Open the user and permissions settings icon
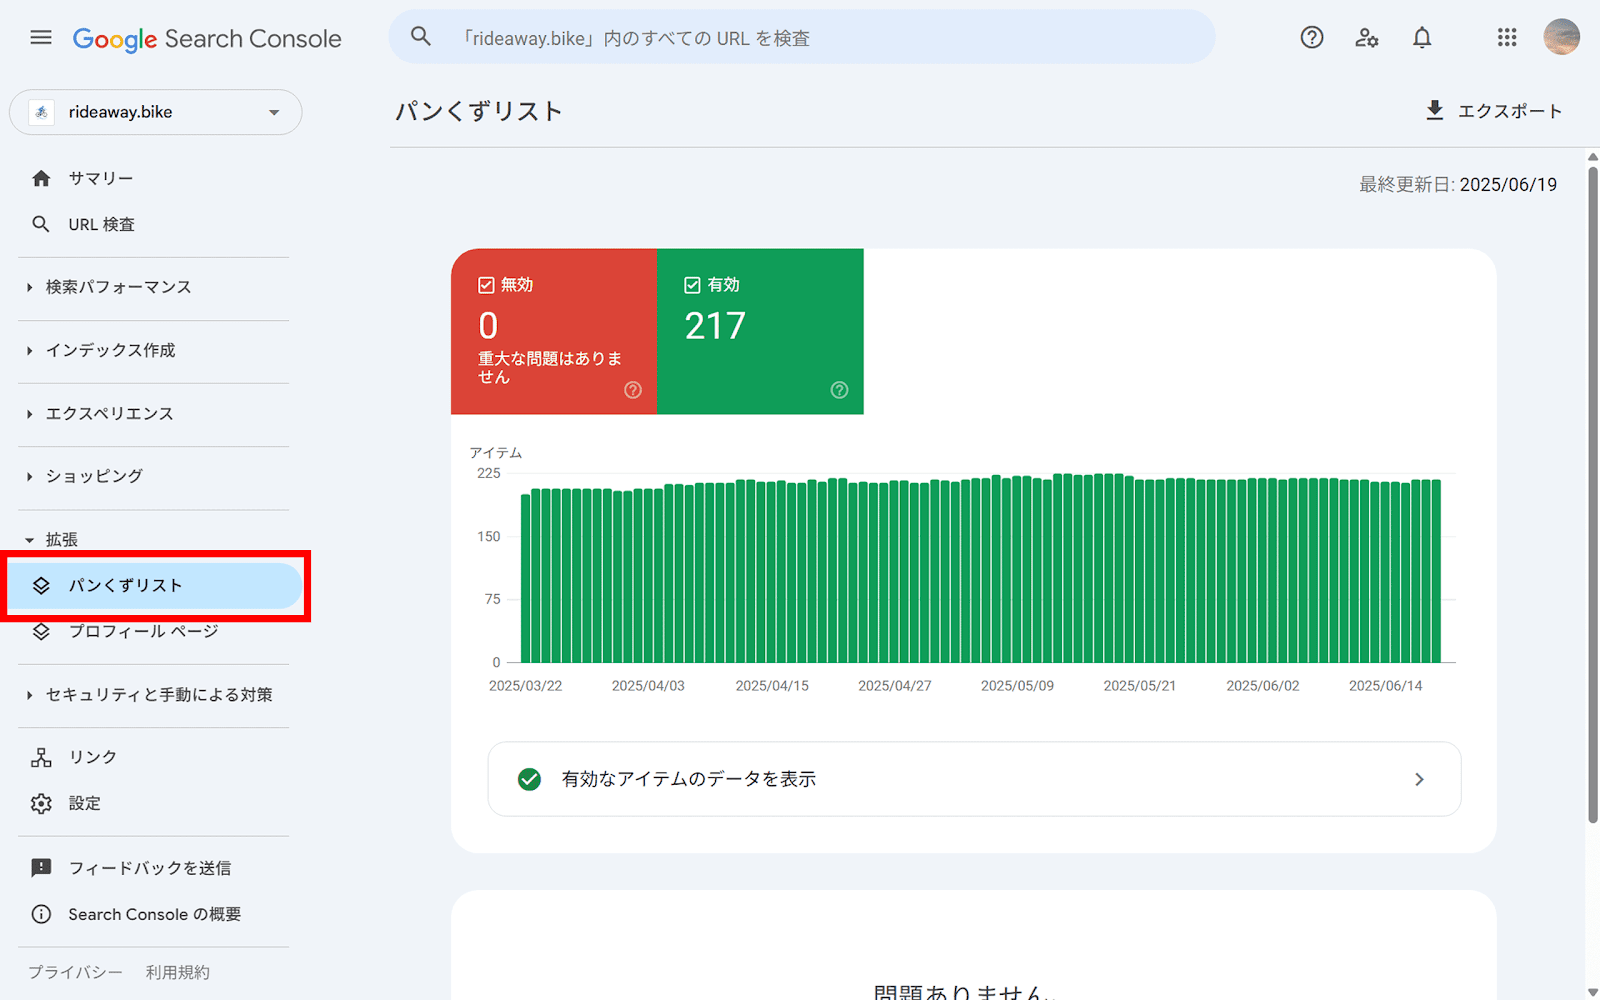 (x=1366, y=37)
